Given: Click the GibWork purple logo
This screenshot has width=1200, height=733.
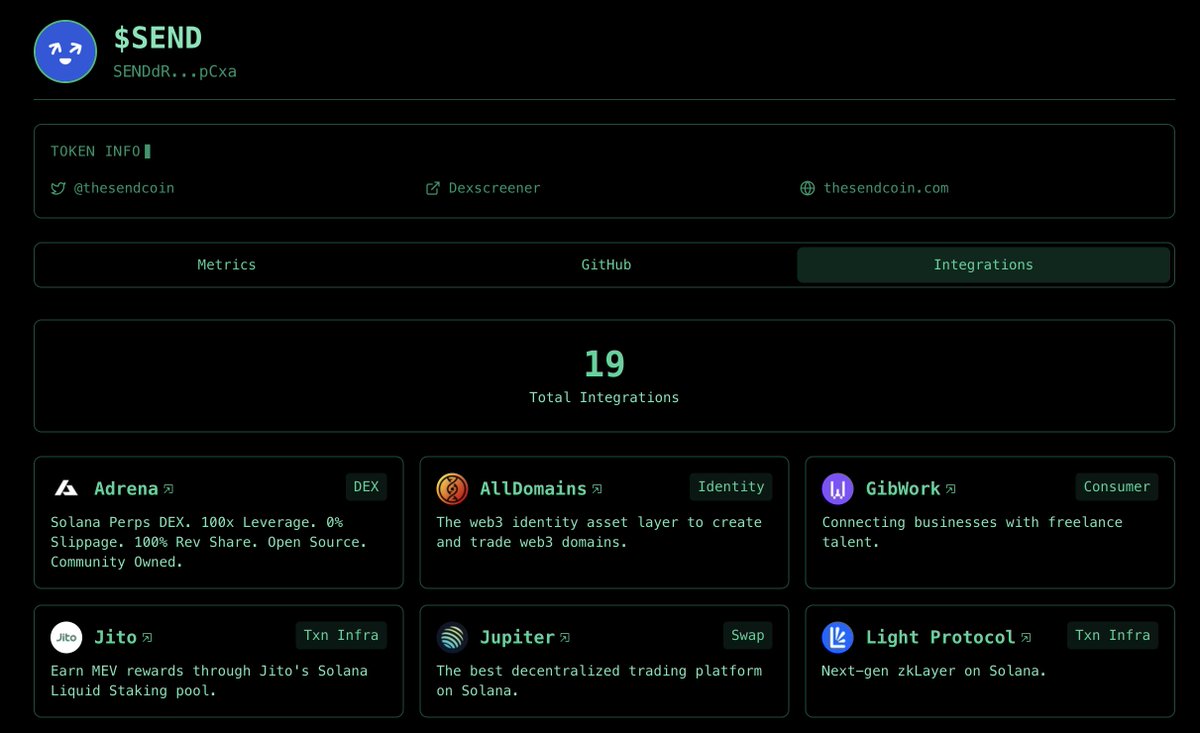Looking at the screenshot, I should click(x=837, y=488).
